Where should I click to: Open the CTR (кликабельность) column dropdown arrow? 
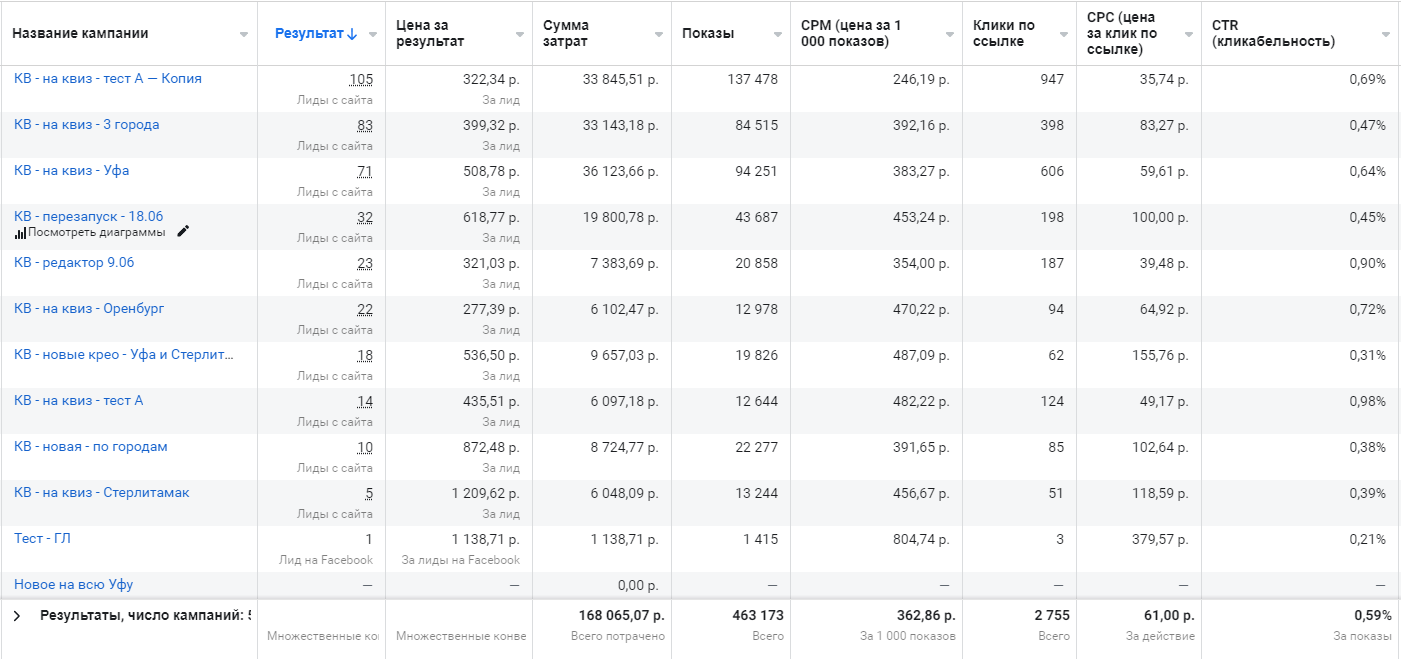(x=1385, y=35)
